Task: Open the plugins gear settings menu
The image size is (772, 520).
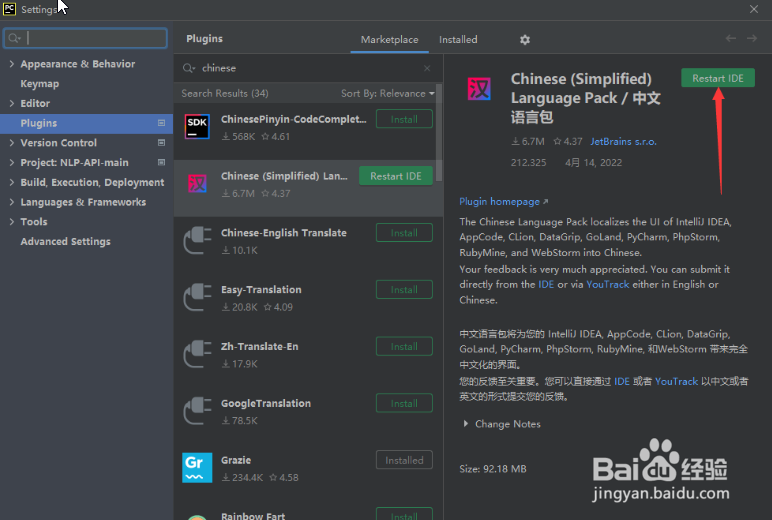Action: 525,39
